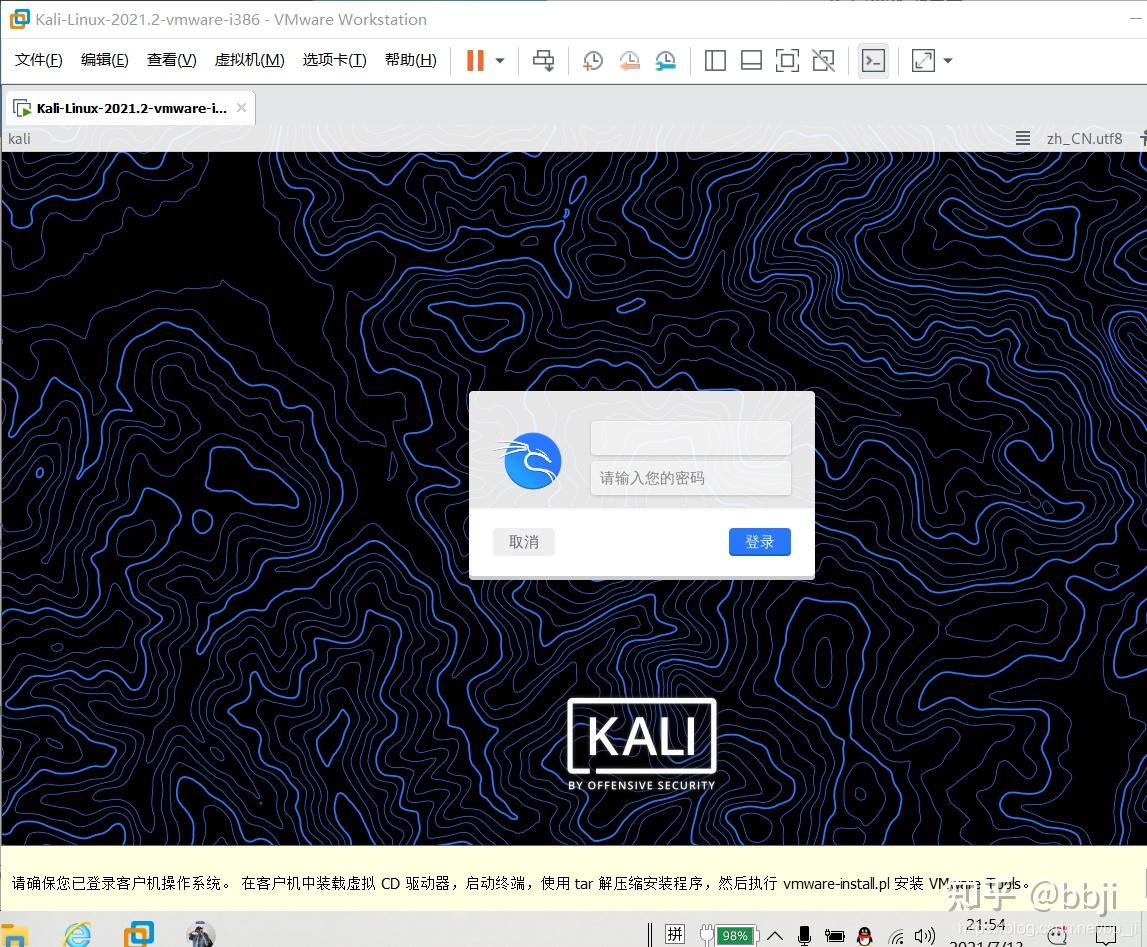Enter full screen mode
1147x947 pixels.
click(x=787, y=61)
